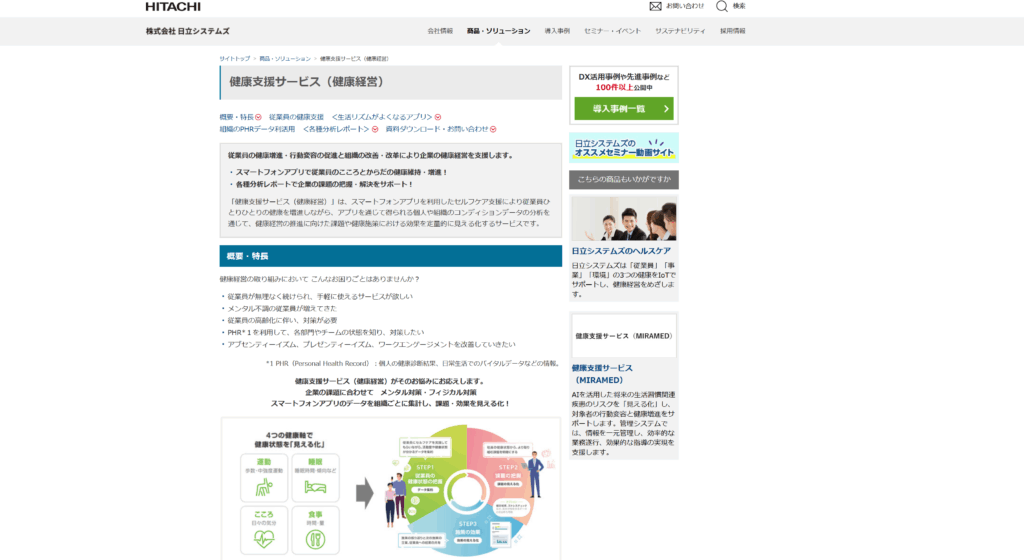Click the line スマートフォンアプリで従業員のこころとからだの健康維持・増進！
This screenshot has width=1024, height=560.
click(342, 172)
